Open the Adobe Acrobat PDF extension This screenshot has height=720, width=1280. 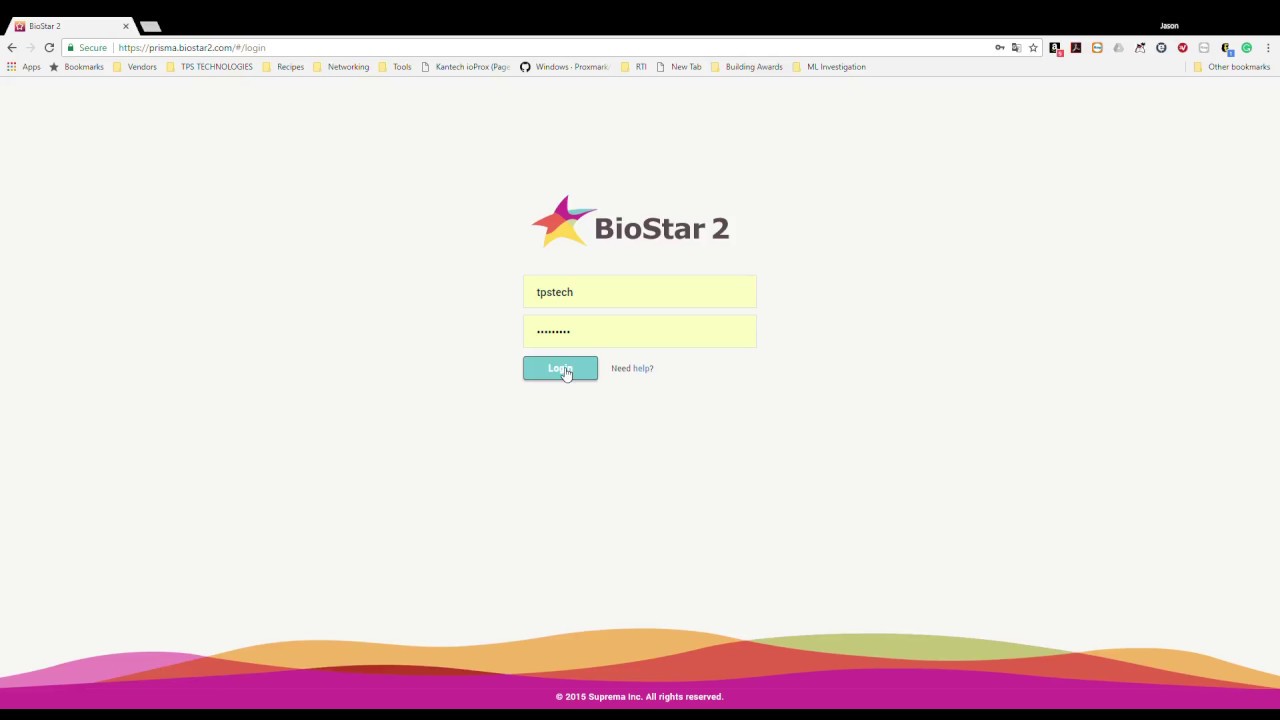(1076, 47)
